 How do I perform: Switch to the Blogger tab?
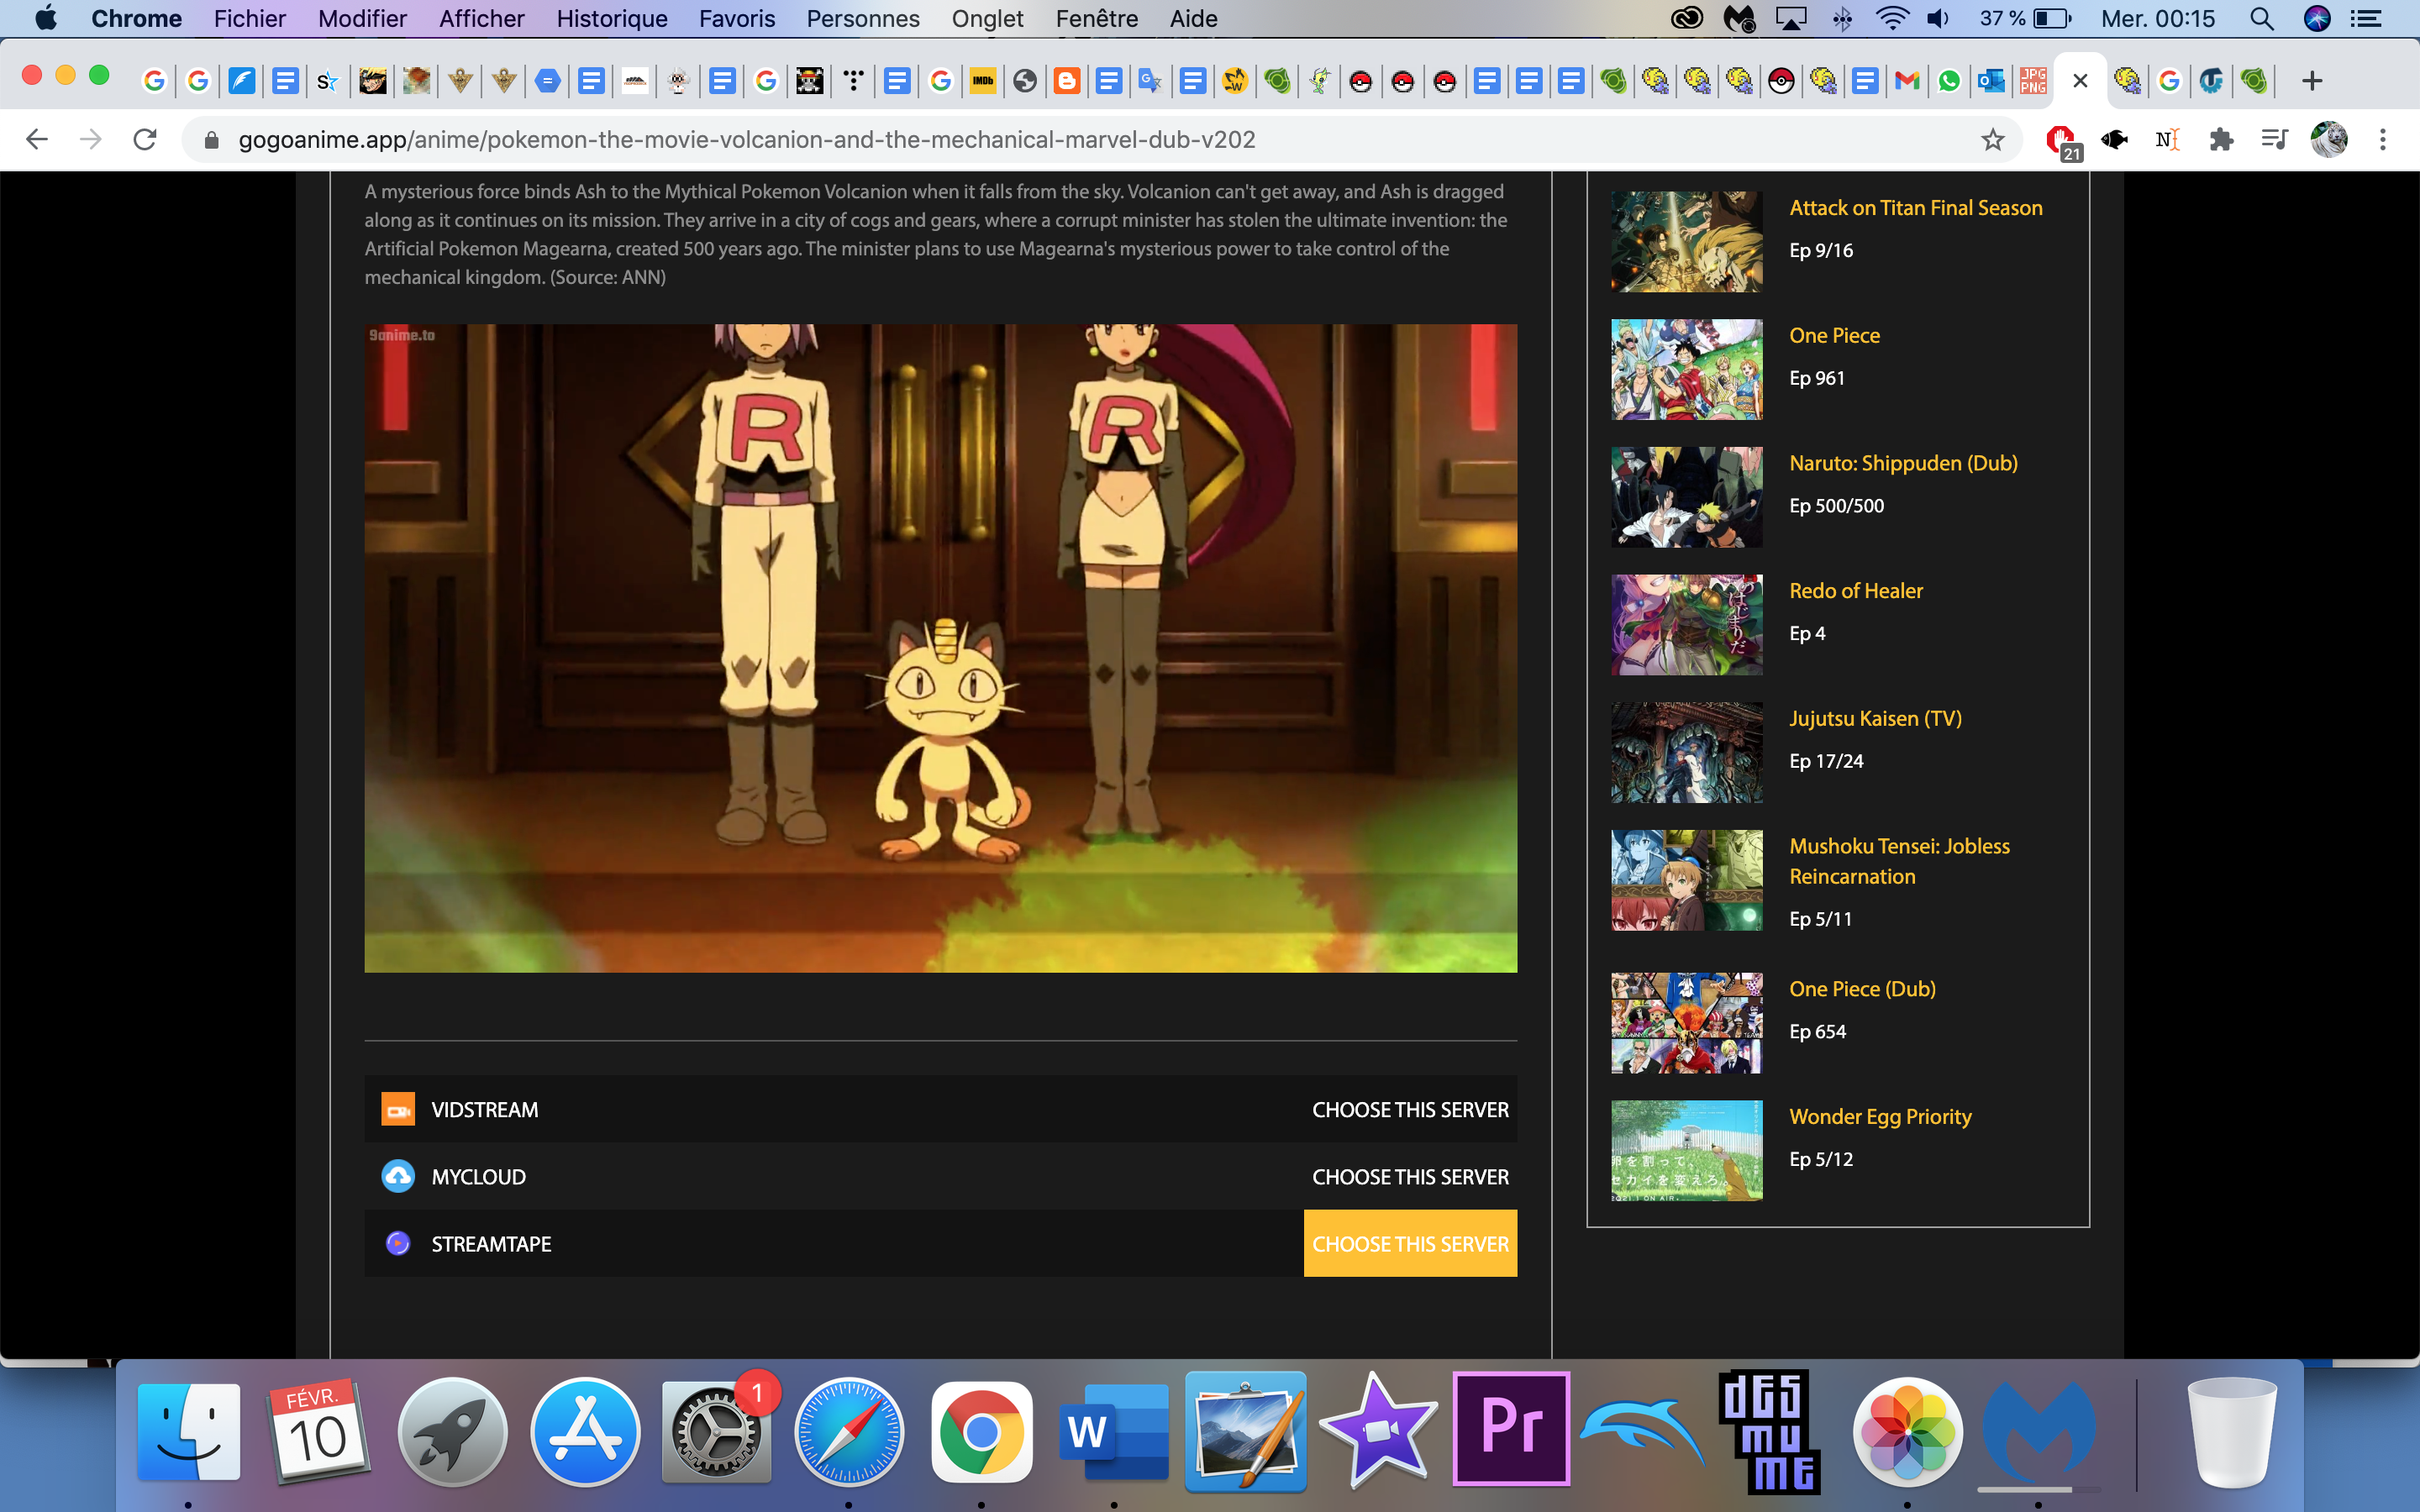coord(1067,81)
